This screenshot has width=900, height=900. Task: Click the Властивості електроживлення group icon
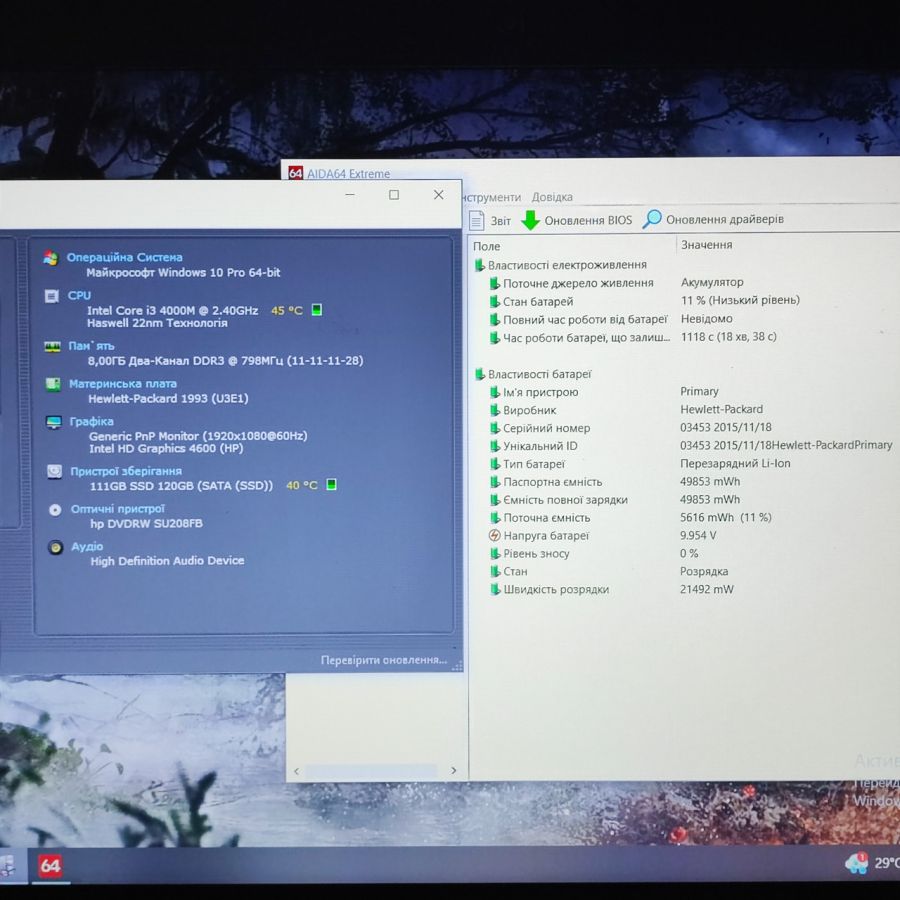(480, 265)
